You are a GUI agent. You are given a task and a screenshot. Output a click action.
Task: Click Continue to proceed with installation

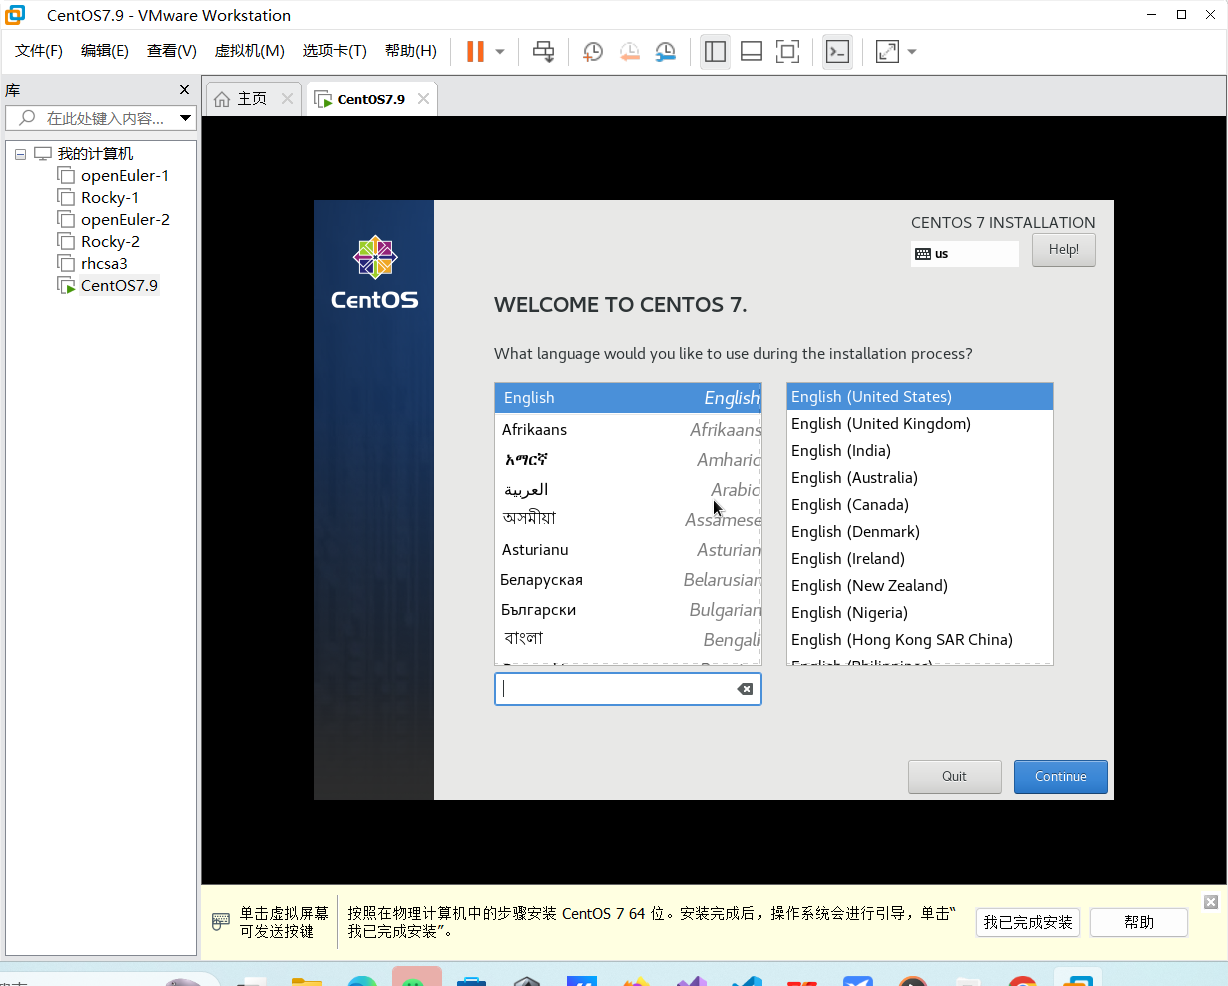pyautogui.click(x=1061, y=777)
